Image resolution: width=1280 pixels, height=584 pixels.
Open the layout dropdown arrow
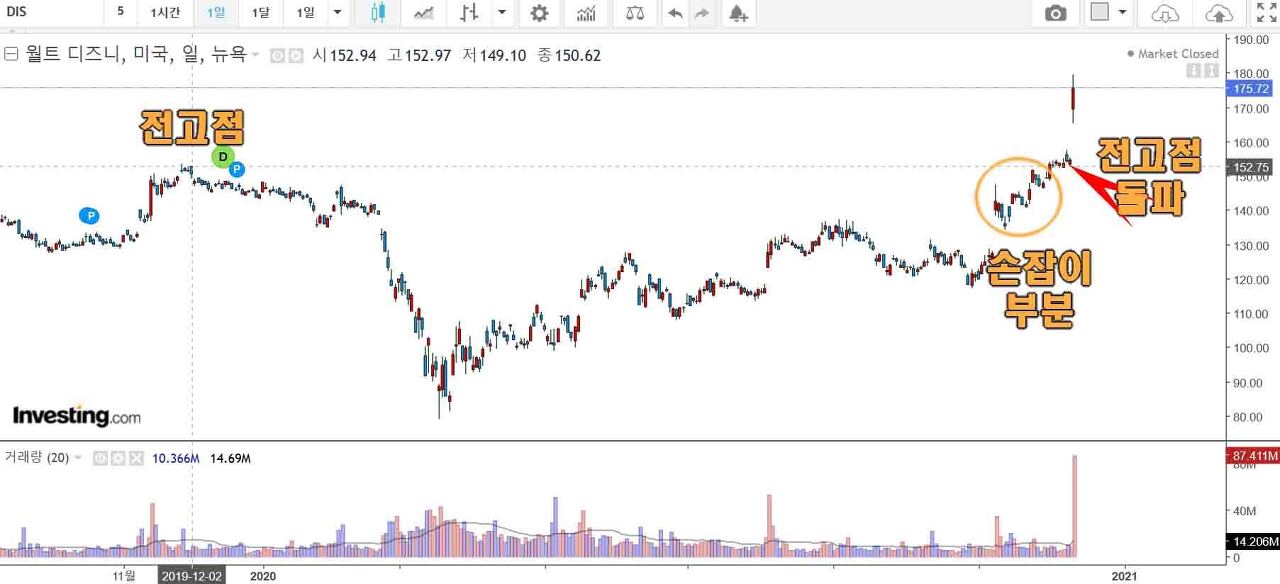1123,12
